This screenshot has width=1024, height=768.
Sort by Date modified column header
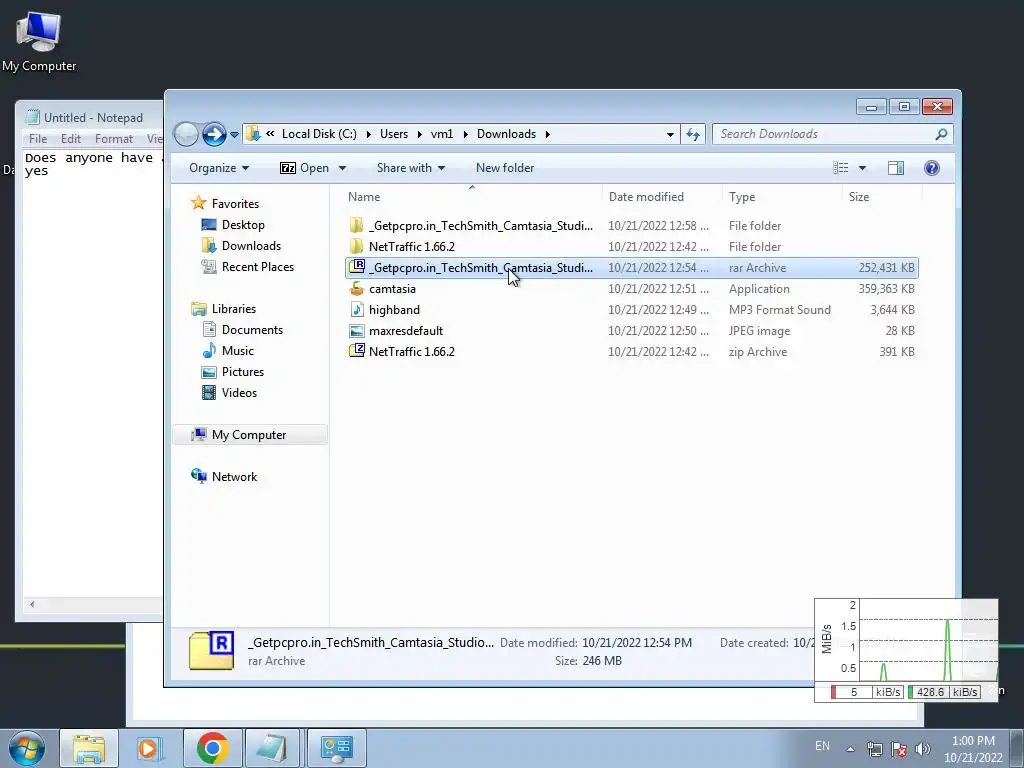(x=662, y=197)
